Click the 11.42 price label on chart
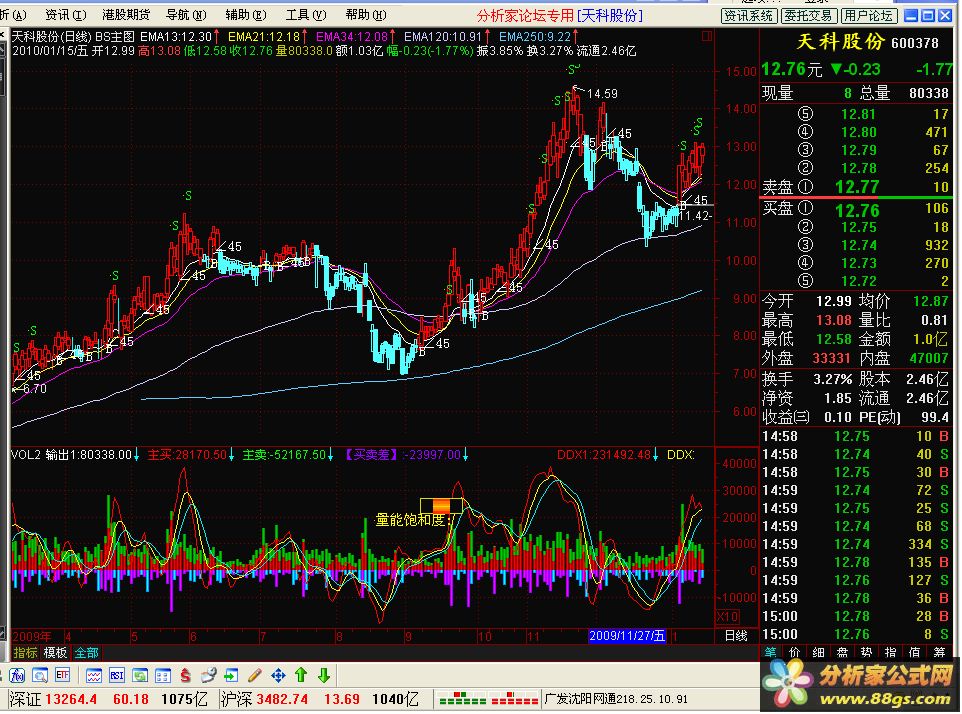962x714 pixels. point(693,216)
